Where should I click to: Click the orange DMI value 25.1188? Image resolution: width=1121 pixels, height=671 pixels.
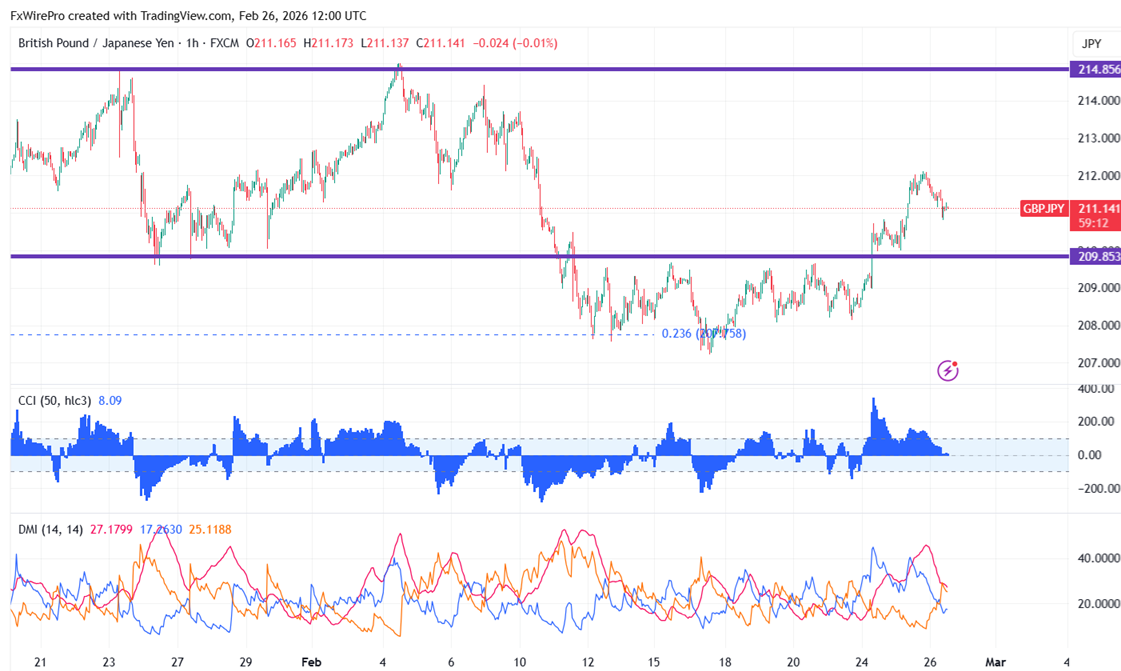[210, 530]
